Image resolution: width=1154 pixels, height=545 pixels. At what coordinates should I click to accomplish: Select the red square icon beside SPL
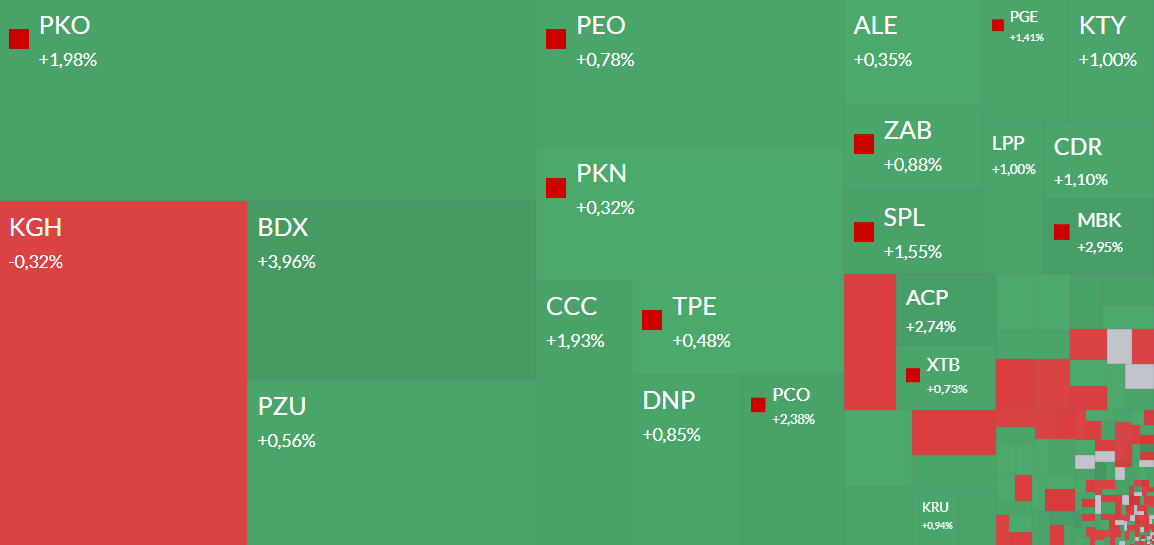(x=864, y=231)
